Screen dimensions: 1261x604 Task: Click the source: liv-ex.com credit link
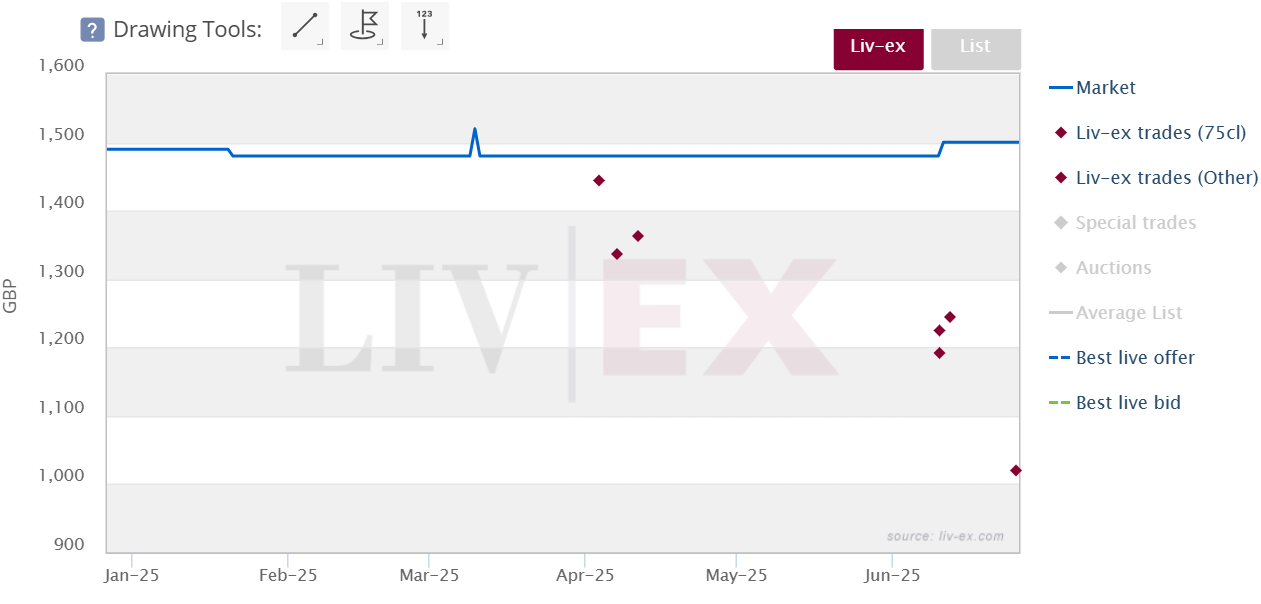[x=945, y=536]
